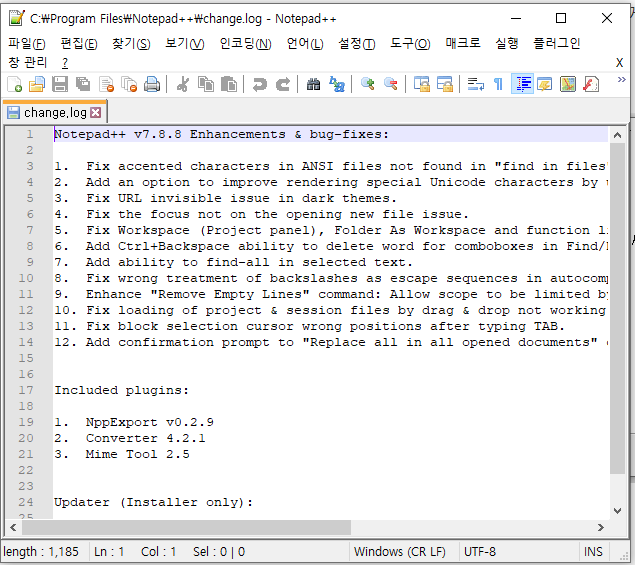Screen dimensions: 635x565
Task: Click 'Fix URL invisible issue' line
Action: click(225, 198)
